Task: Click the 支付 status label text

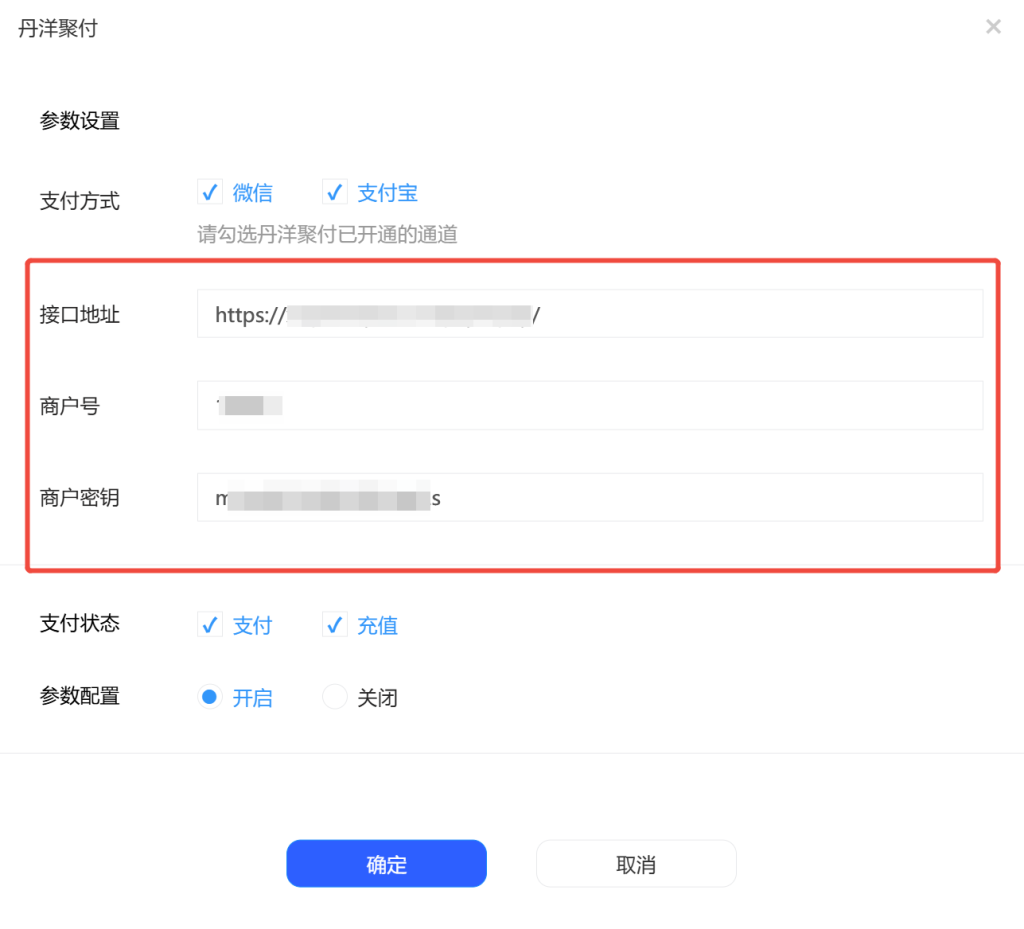Action: pyautogui.click(x=253, y=624)
